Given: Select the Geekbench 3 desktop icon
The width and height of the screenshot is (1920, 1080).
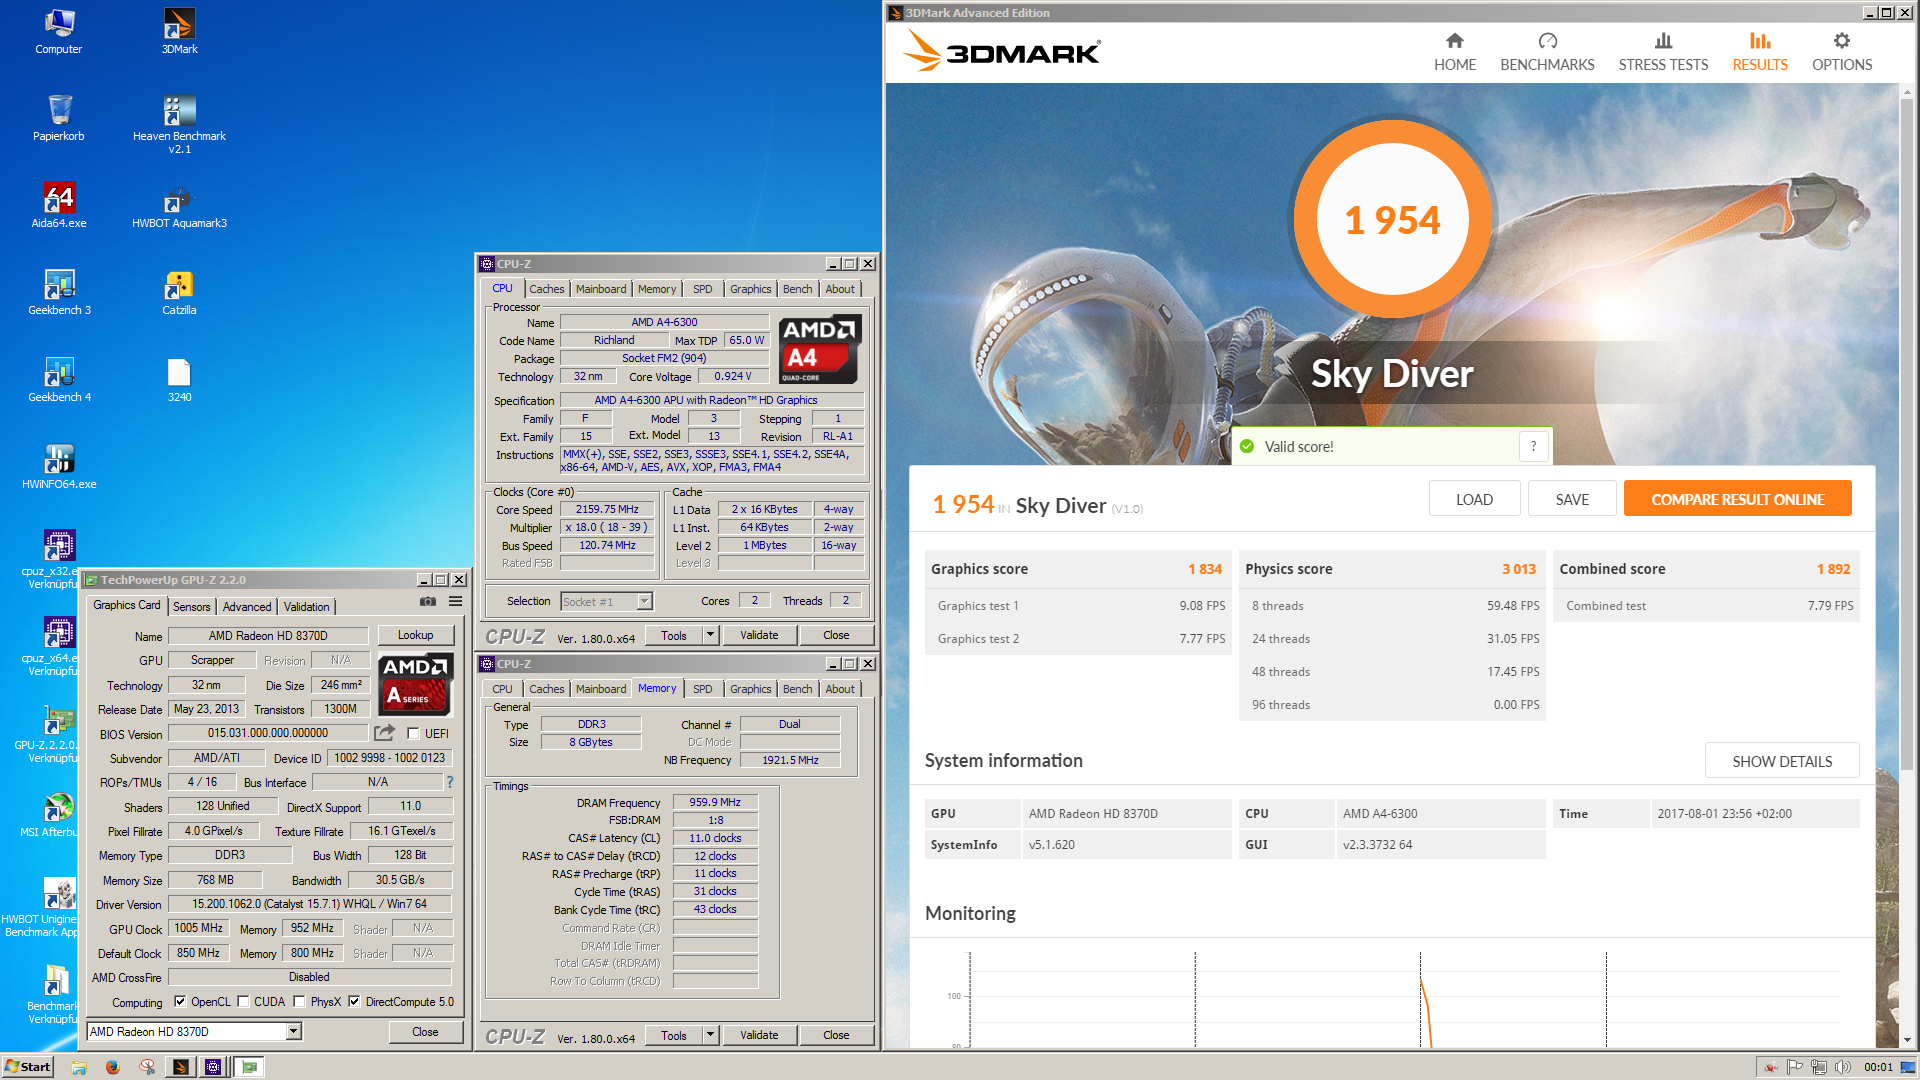Looking at the screenshot, I should [59, 292].
